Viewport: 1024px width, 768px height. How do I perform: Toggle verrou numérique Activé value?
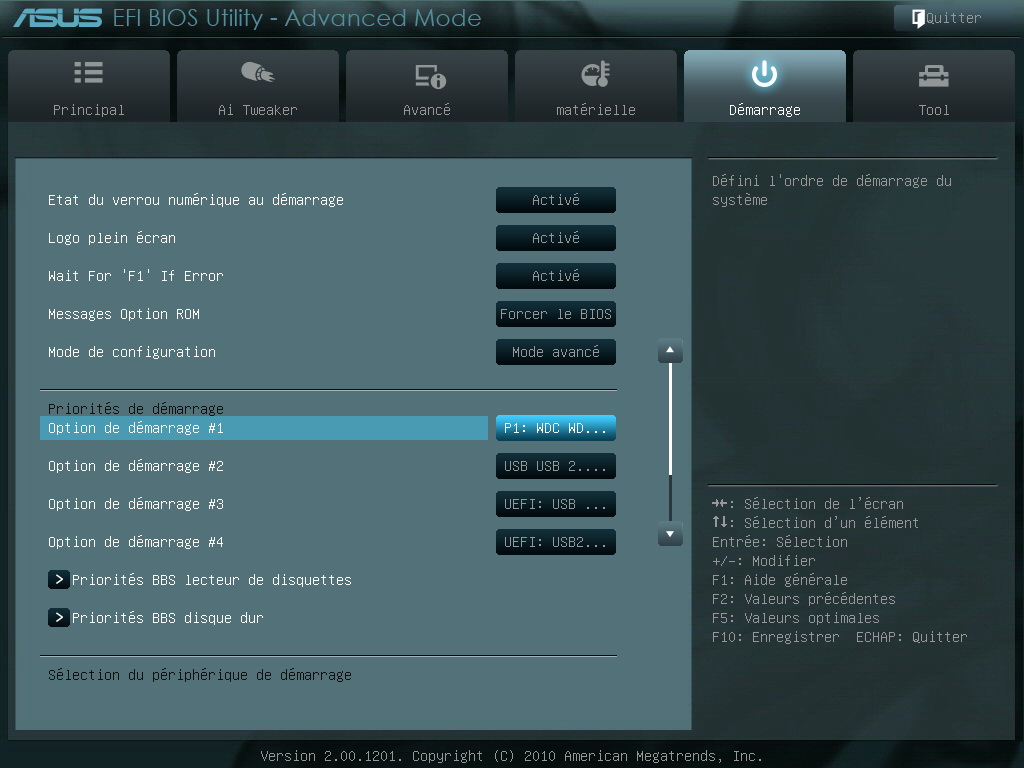point(556,200)
